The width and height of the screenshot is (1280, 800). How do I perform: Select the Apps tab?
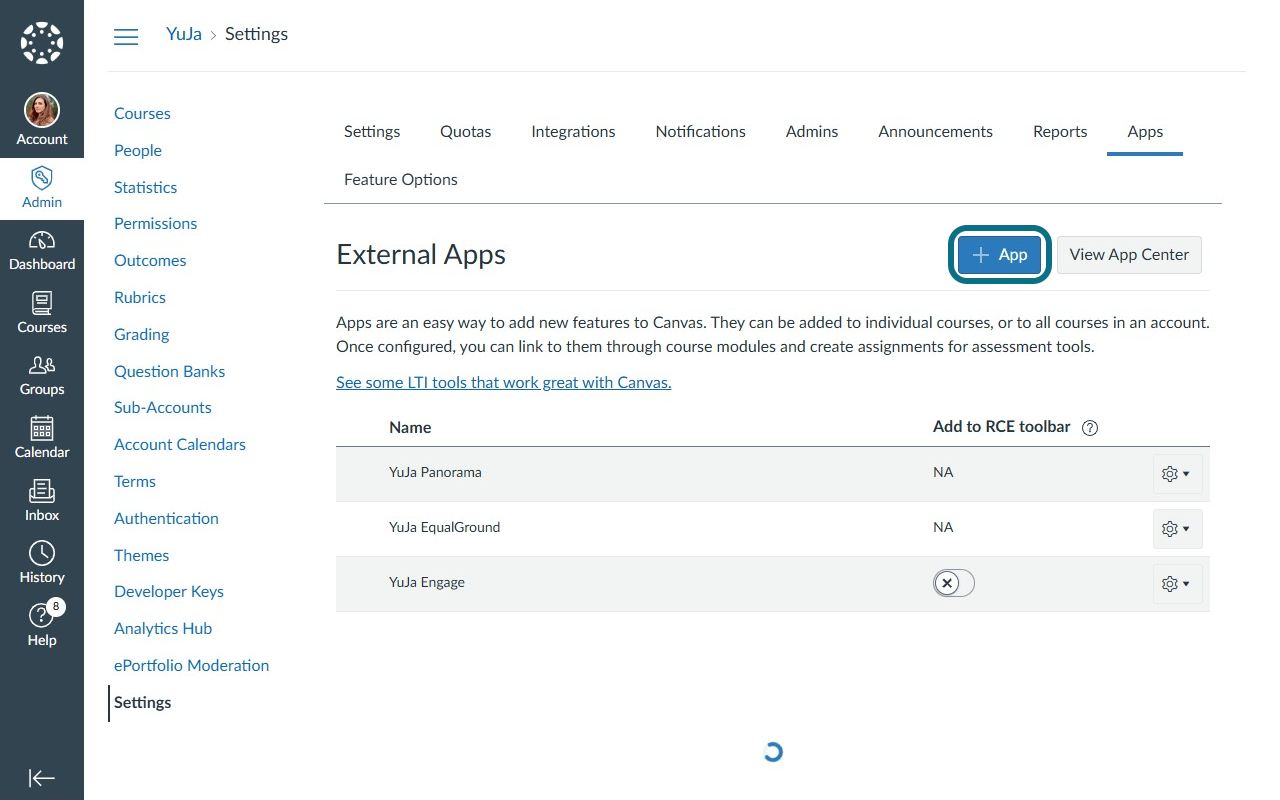pyautogui.click(x=1145, y=132)
